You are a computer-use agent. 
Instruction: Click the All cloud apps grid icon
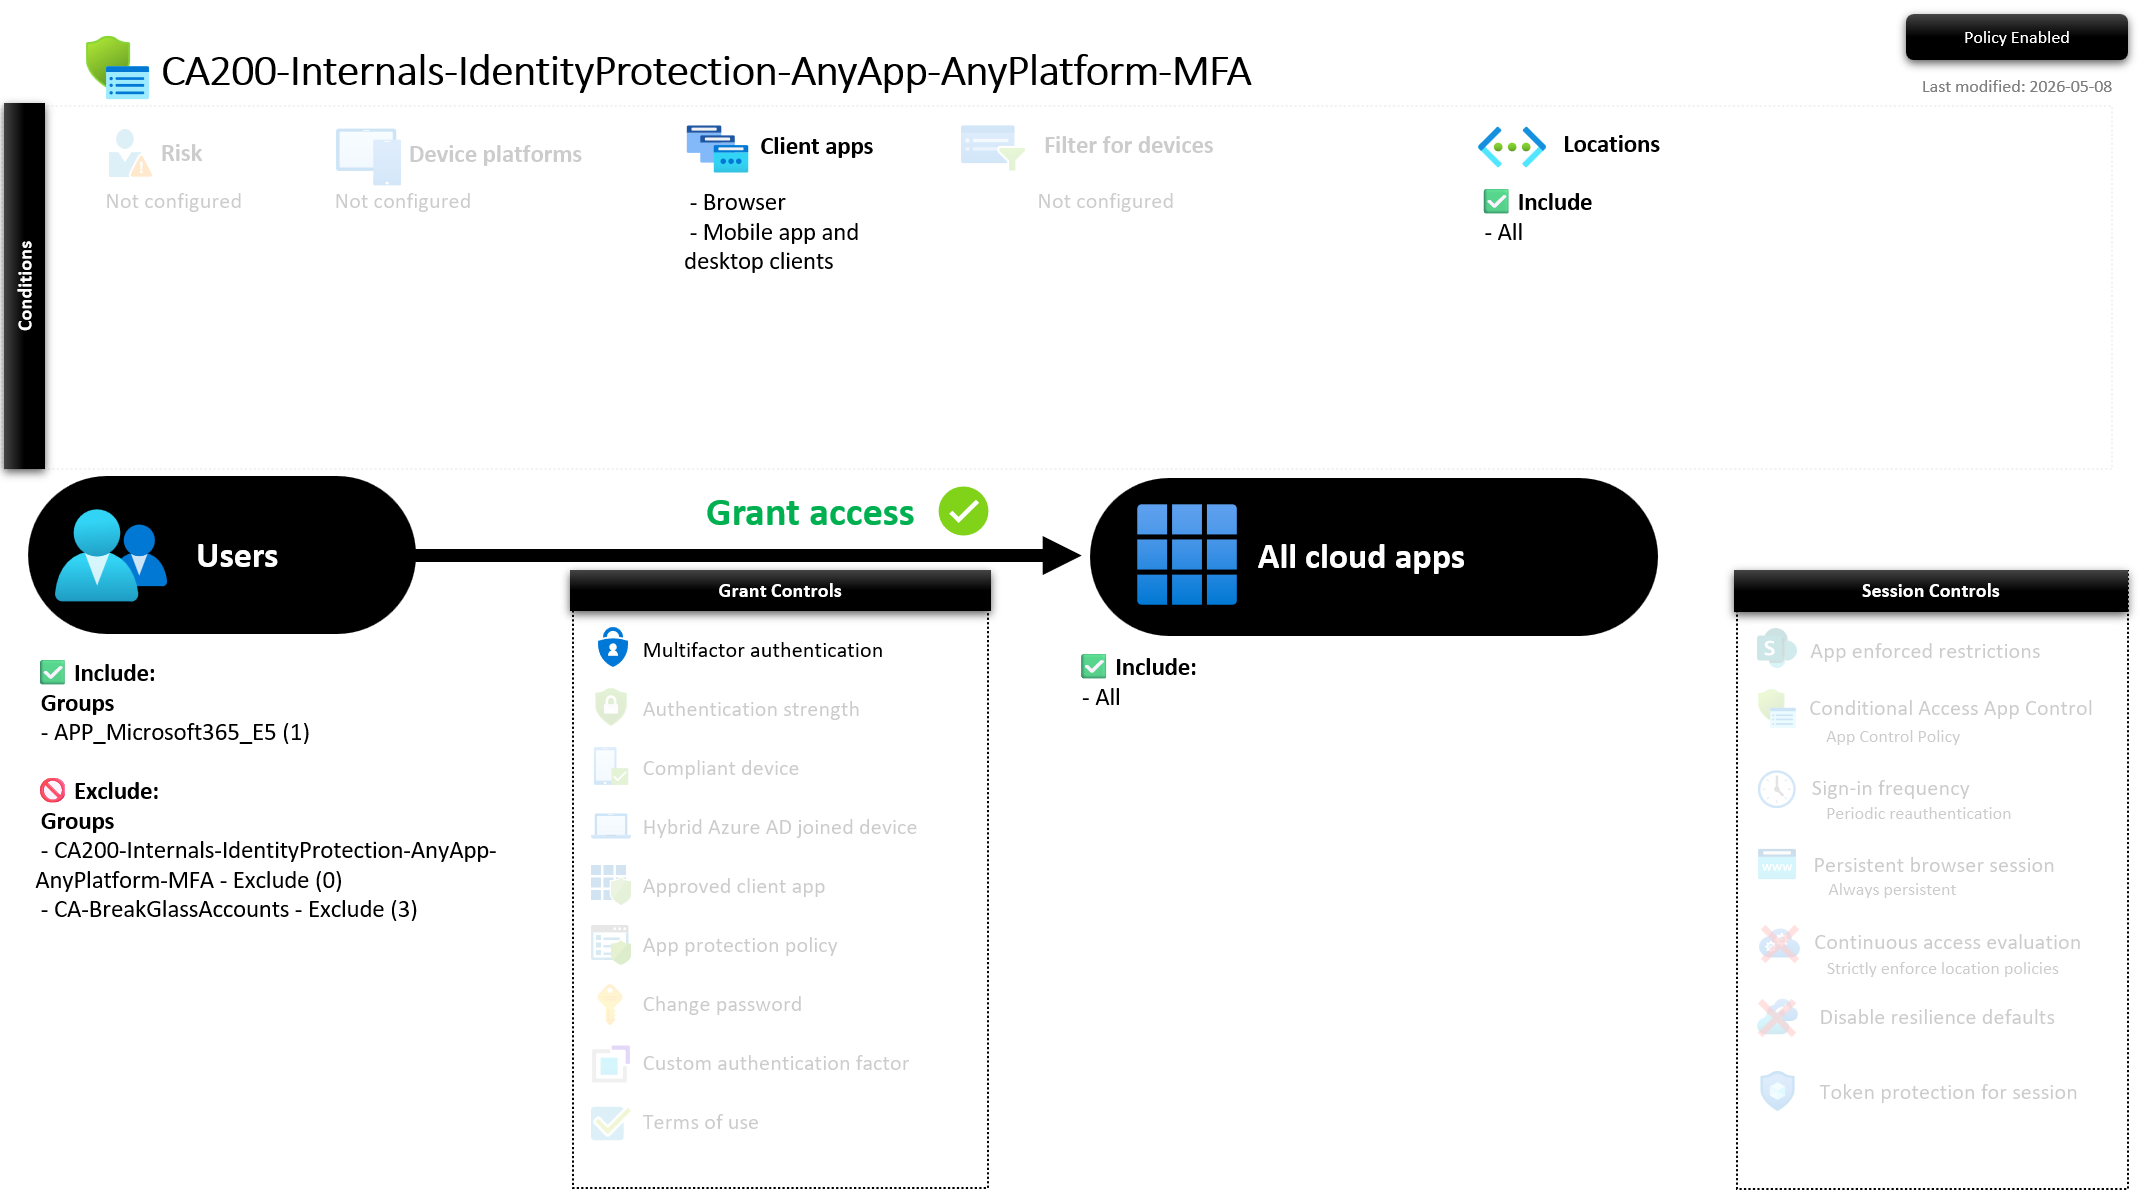[x=1187, y=555]
